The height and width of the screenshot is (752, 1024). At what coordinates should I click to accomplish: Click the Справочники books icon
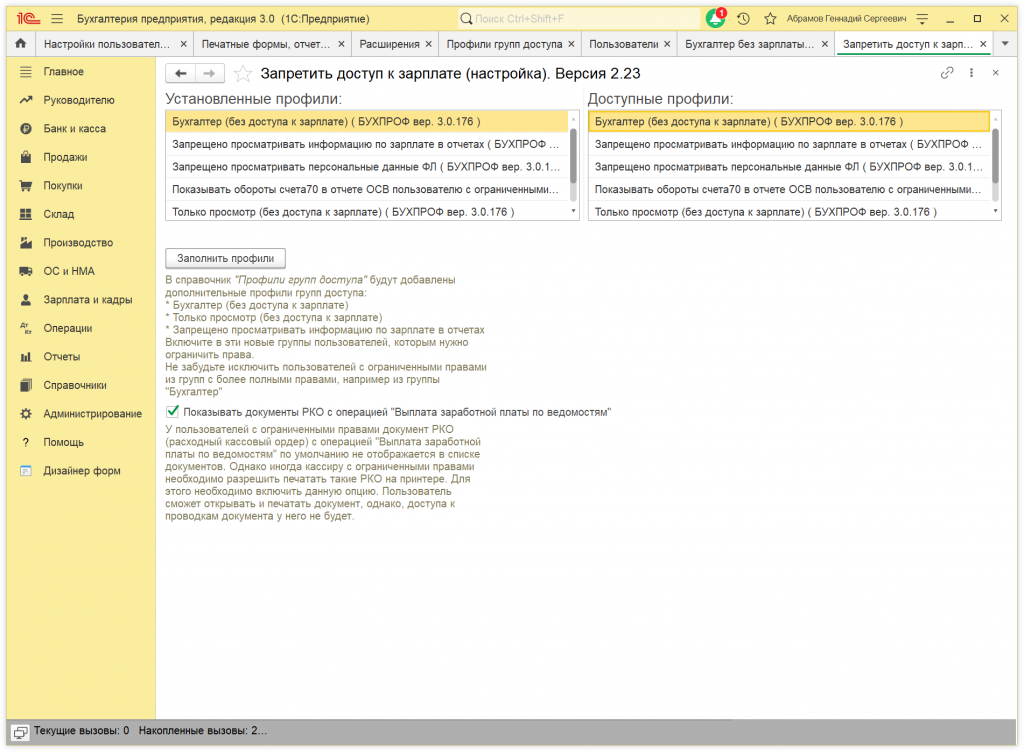pos(25,385)
